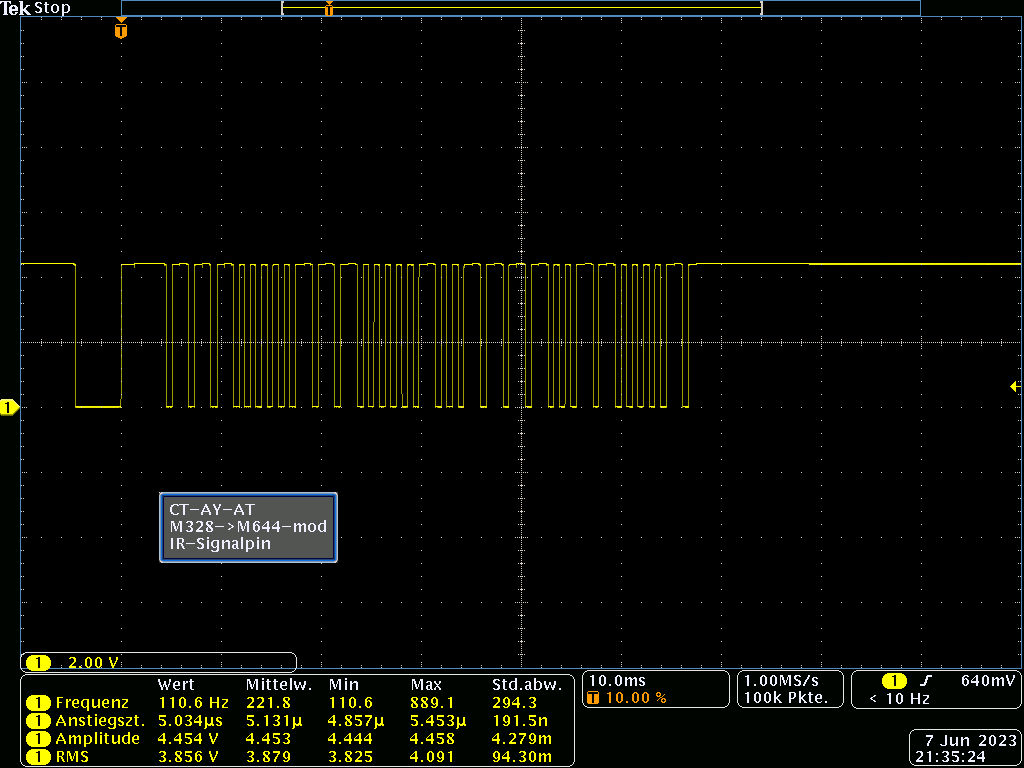Click the 640mV trigger level readout
Viewport: 1024px width, 768px height.
click(989, 680)
